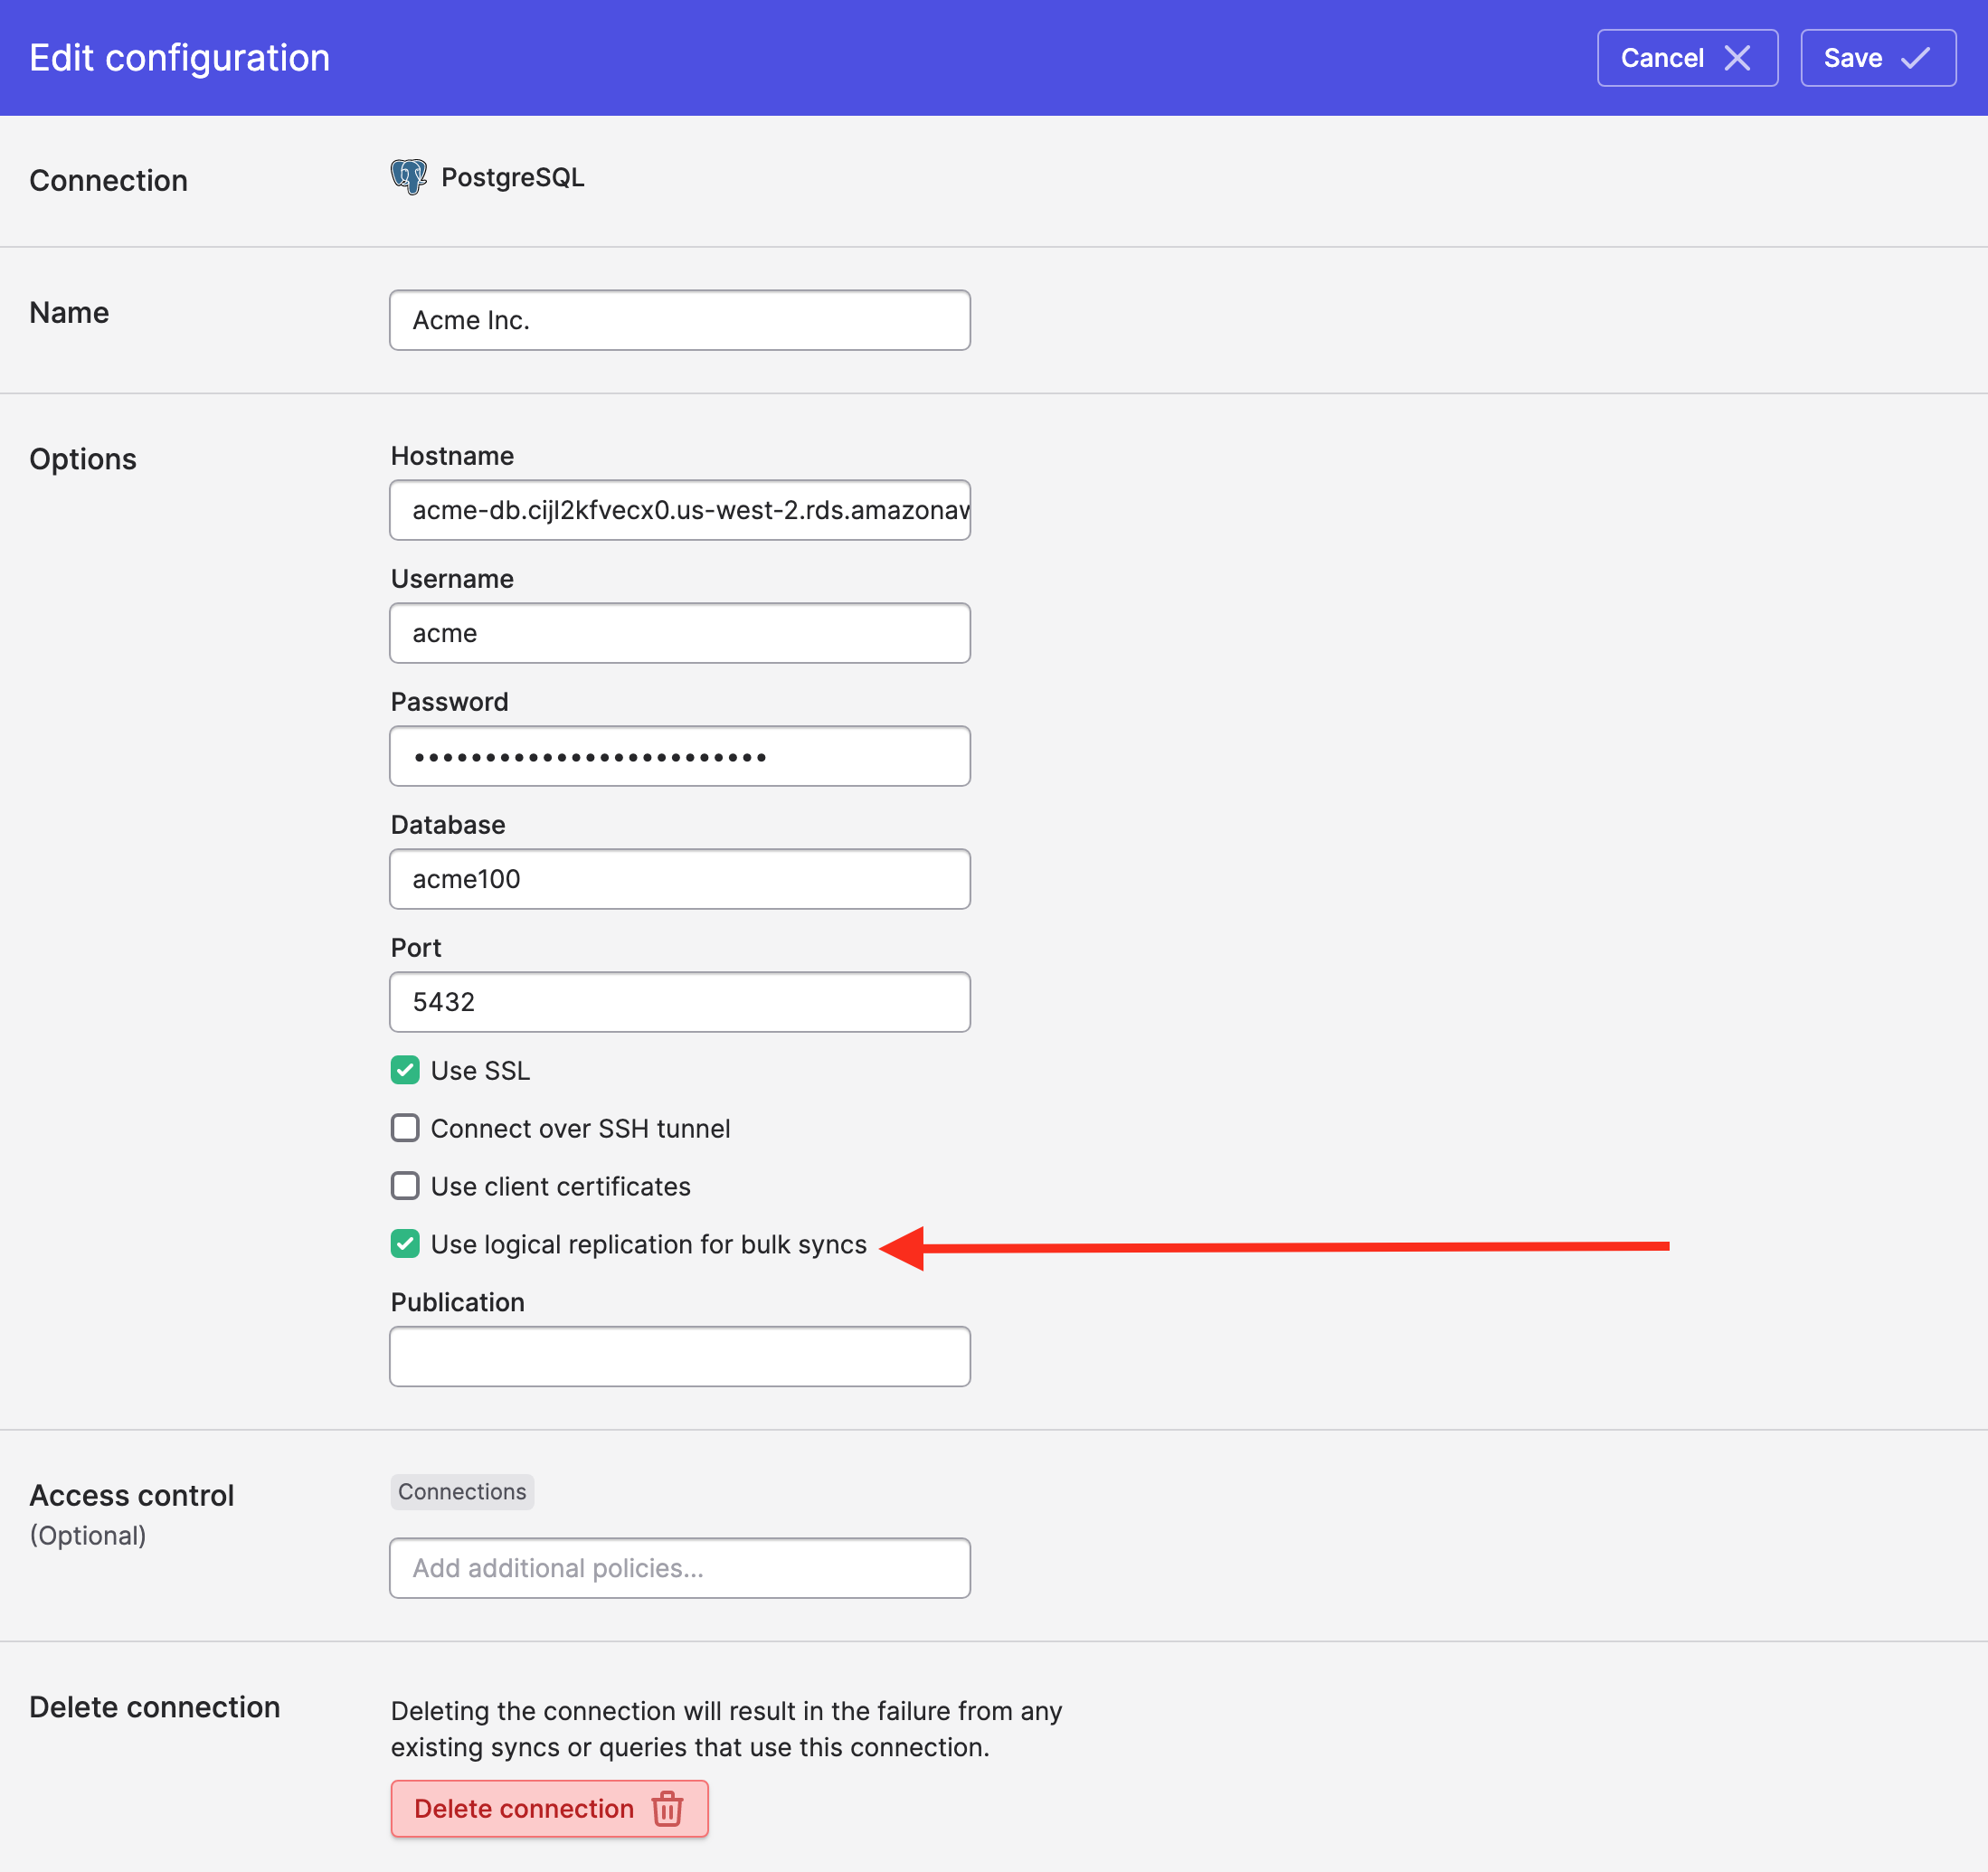Click into the Hostname field
Image resolution: width=1988 pixels, height=1872 pixels.
coord(679,510)
